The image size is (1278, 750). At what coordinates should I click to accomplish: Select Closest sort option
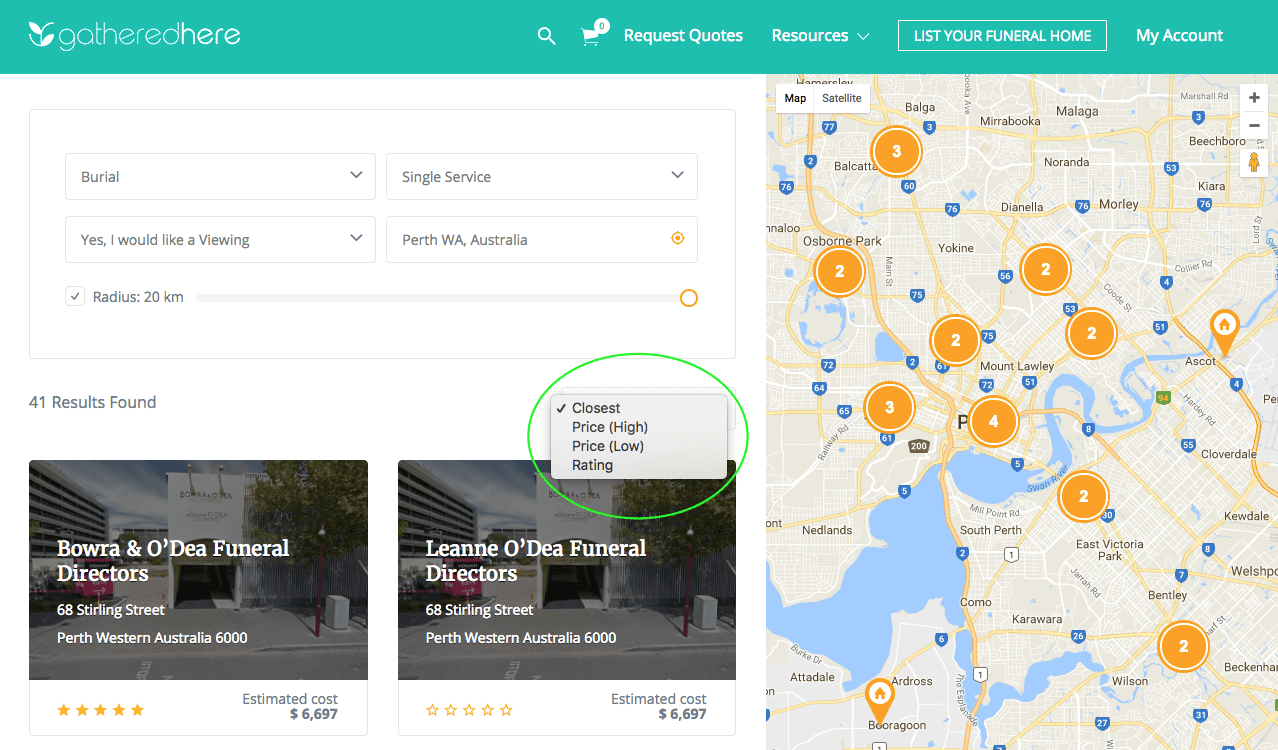639,408
